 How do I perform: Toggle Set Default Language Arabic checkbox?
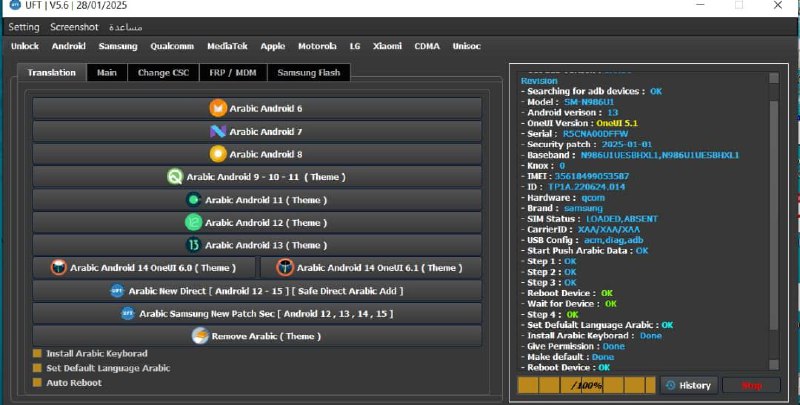coord(37,368)
